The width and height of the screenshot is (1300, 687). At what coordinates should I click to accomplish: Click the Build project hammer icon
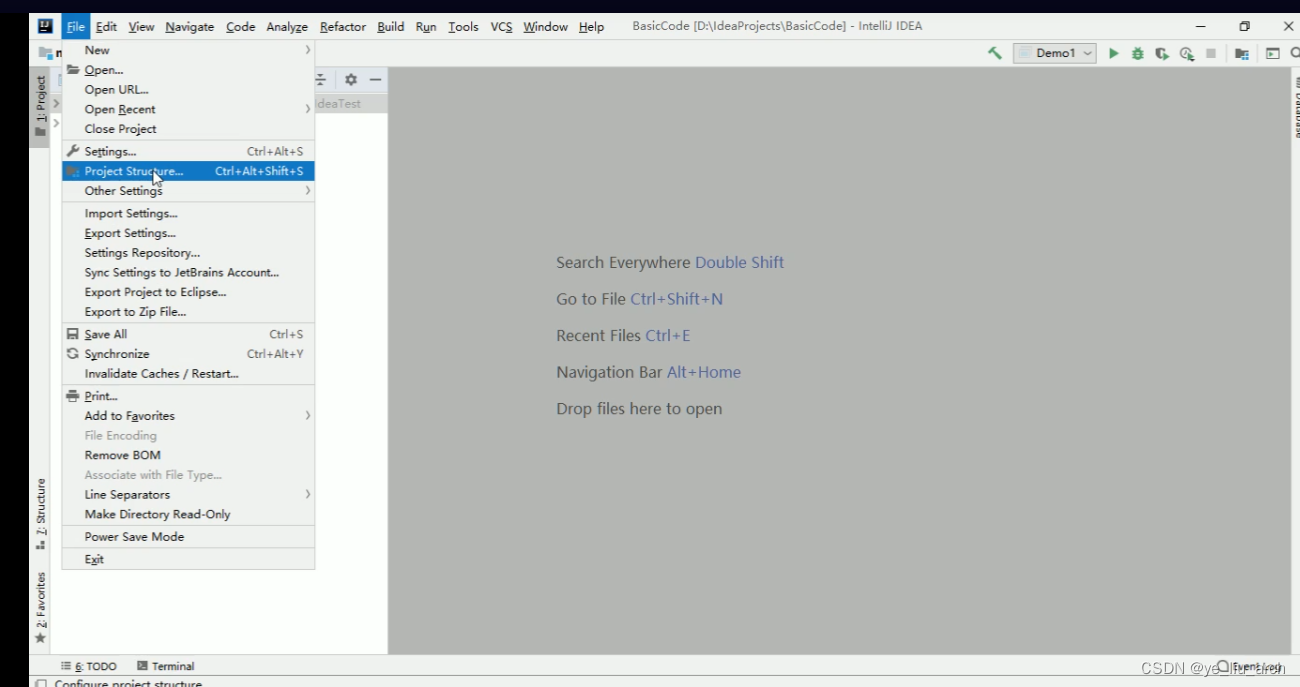994,53
